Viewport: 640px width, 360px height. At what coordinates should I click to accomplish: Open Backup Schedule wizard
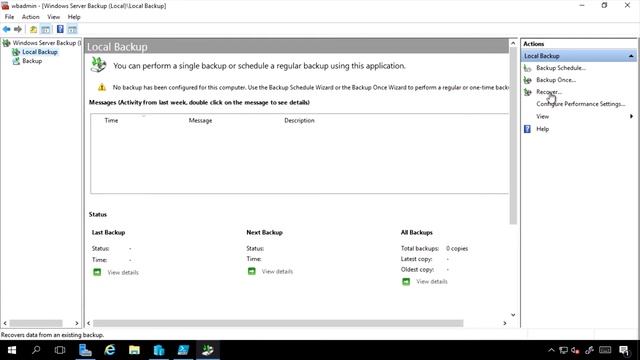[561, 68]
